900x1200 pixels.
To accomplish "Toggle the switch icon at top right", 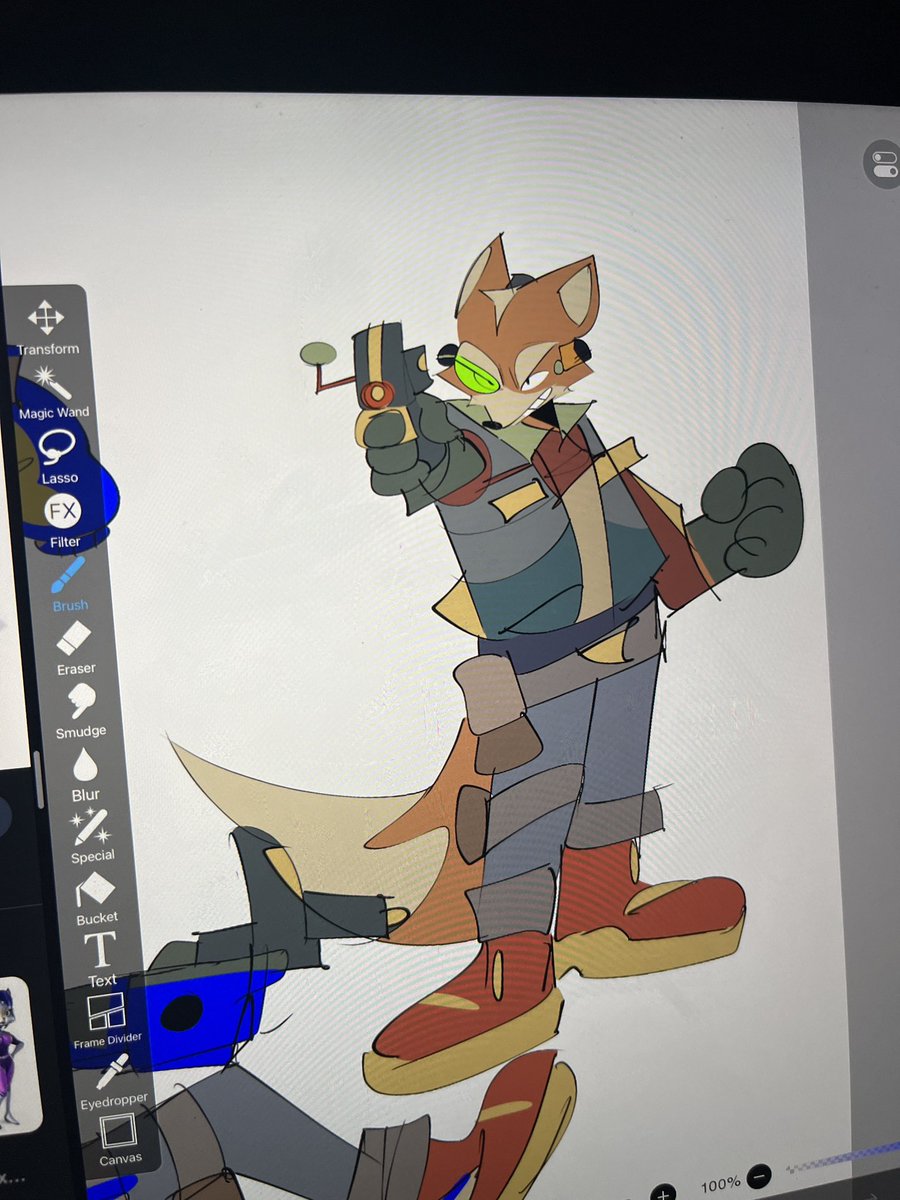I will pyautogui.click(x=884, y=164).
